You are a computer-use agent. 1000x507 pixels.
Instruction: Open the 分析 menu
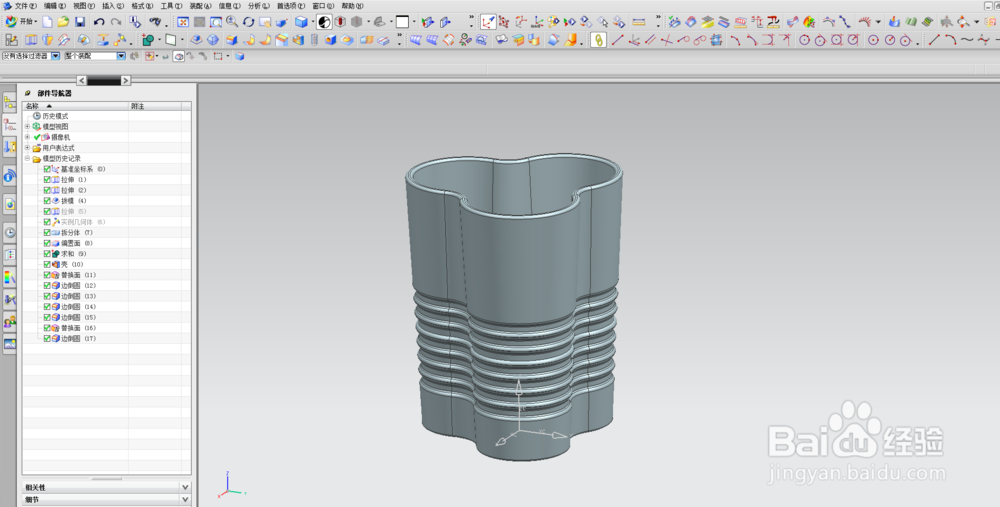[x=258, y=6]
